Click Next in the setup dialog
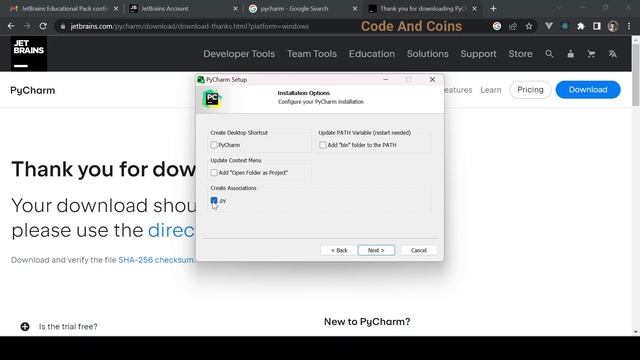This screenshot has width=640, height=360. pyautogui.click(x=376, y=250)
